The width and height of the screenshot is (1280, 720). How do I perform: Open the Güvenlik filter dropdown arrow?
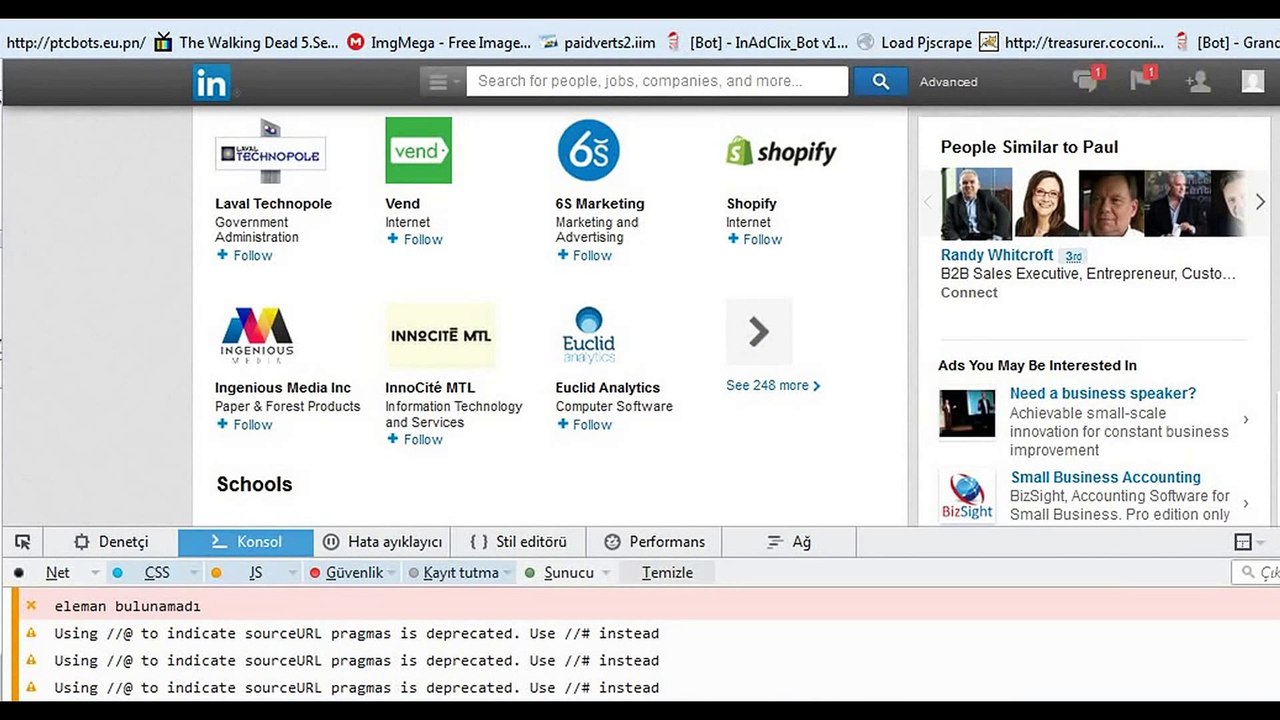pyautogui.click(x=391, y=573)
